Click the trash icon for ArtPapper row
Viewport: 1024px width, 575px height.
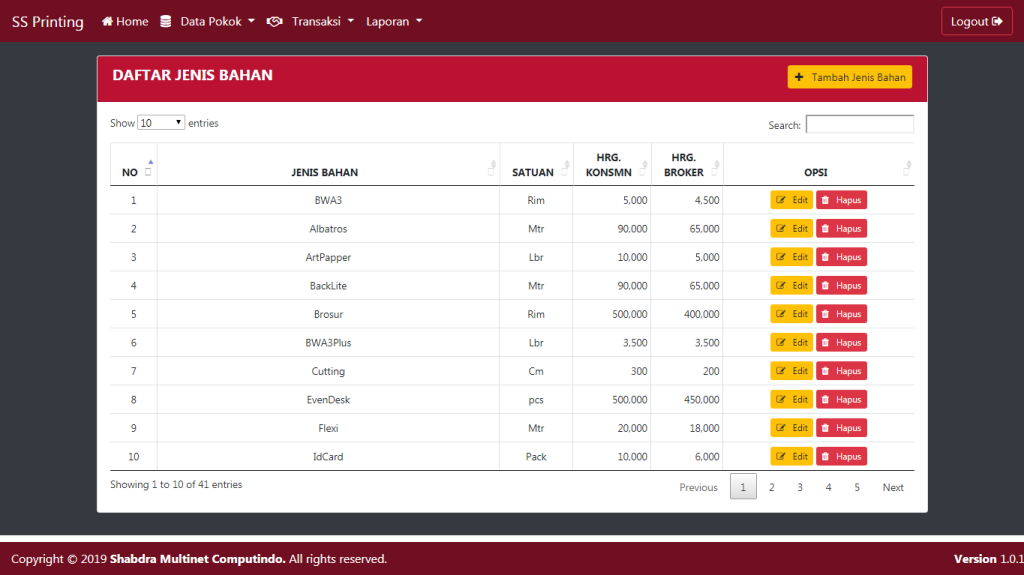tap(825, 257)
